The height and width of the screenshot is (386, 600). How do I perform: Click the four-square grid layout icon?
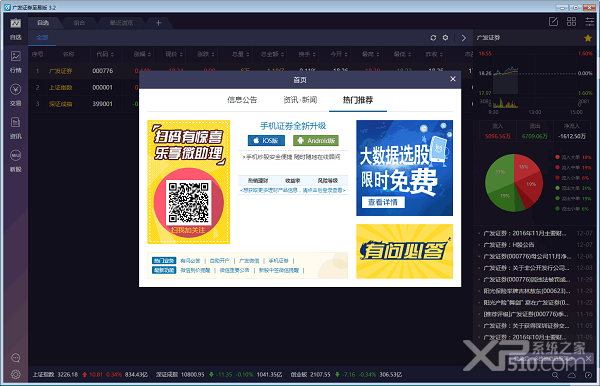point(571,21)
